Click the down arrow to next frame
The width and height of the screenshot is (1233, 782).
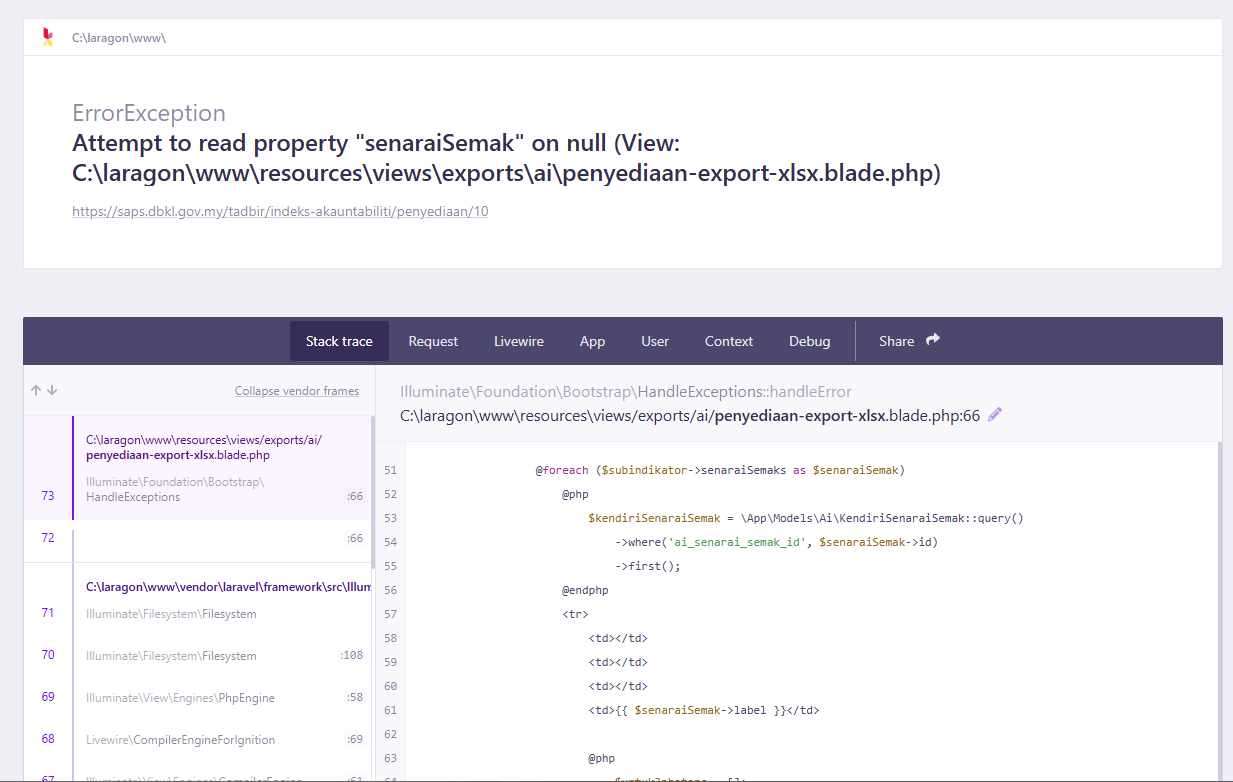[52, 391]
